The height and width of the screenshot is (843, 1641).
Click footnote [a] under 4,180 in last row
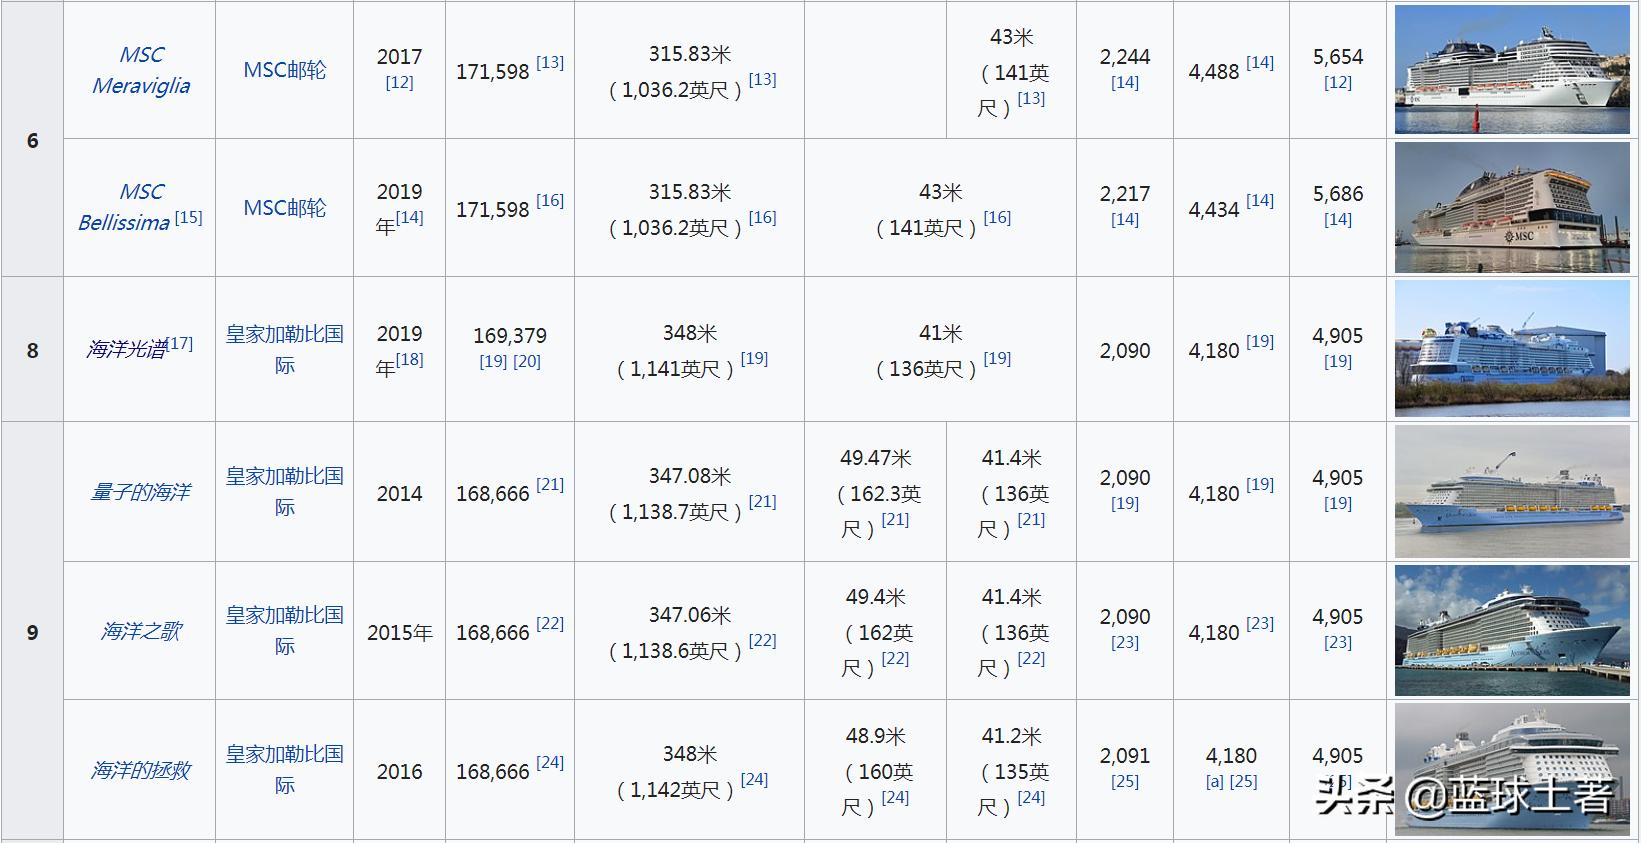pyautogui.click(x=1213, y=782)
